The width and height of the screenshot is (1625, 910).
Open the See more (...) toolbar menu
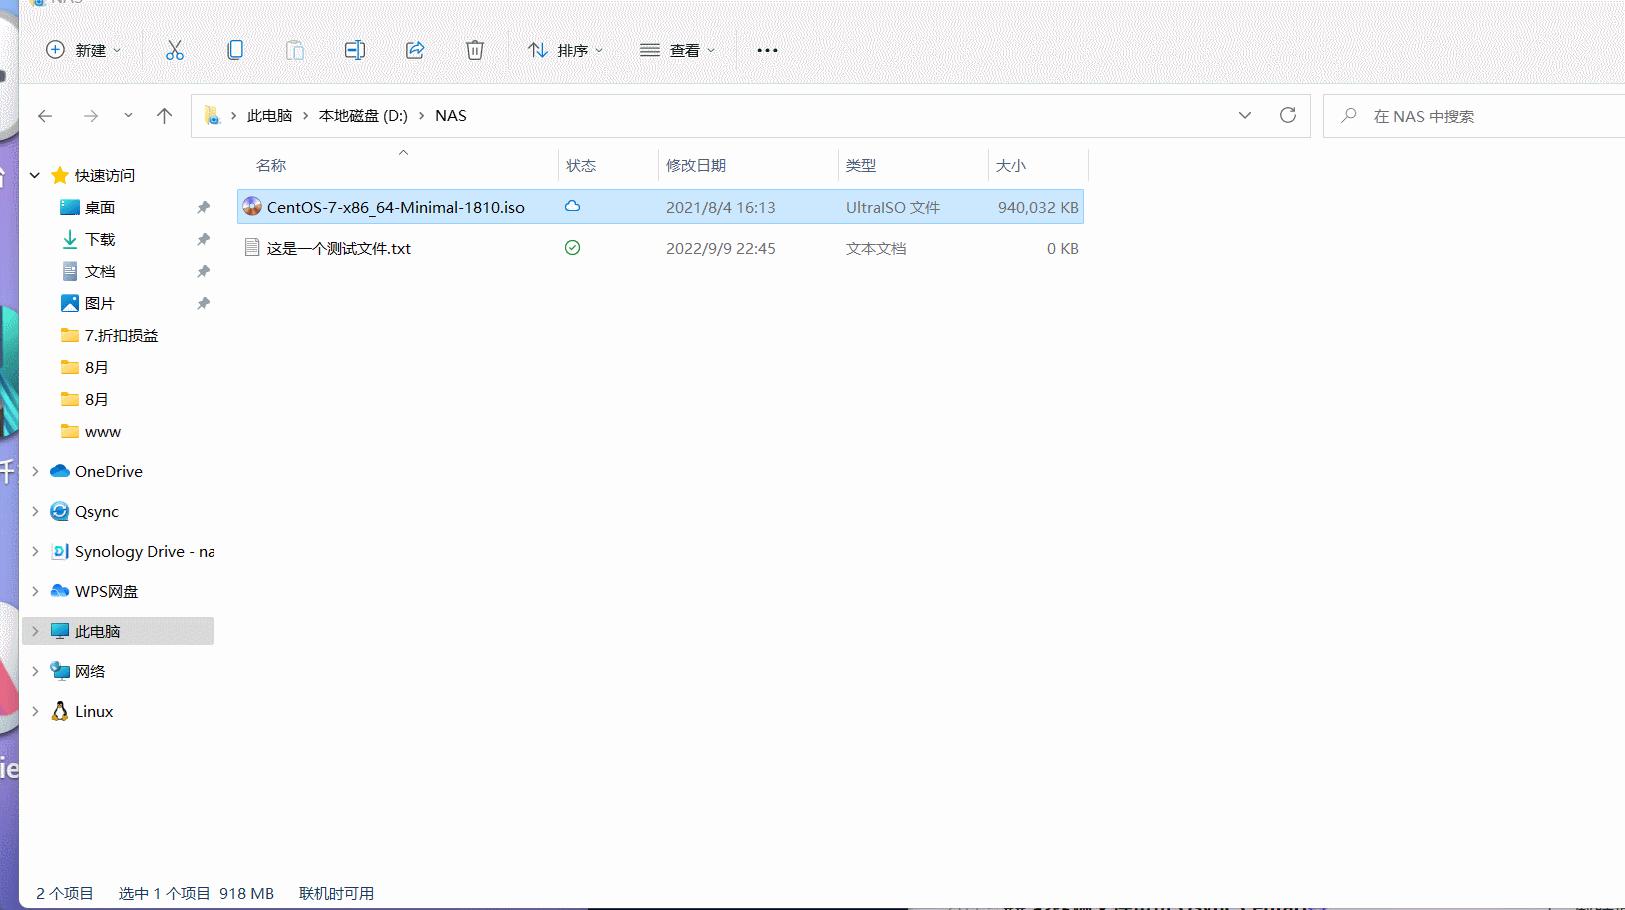[x=766, y=50]
